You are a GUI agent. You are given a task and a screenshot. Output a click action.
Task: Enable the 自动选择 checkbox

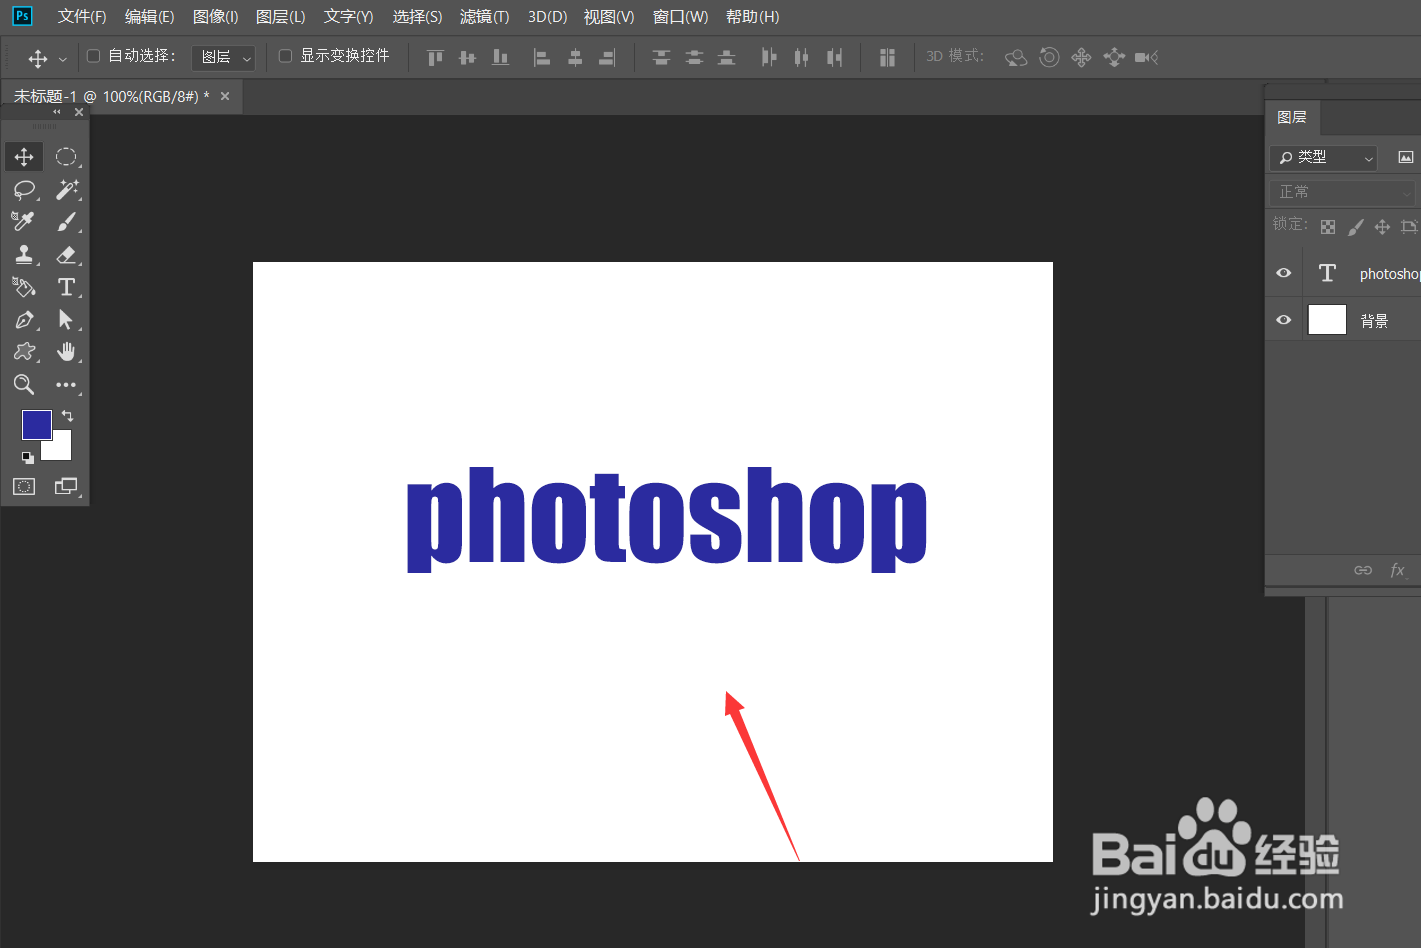(x=94, y=56)
